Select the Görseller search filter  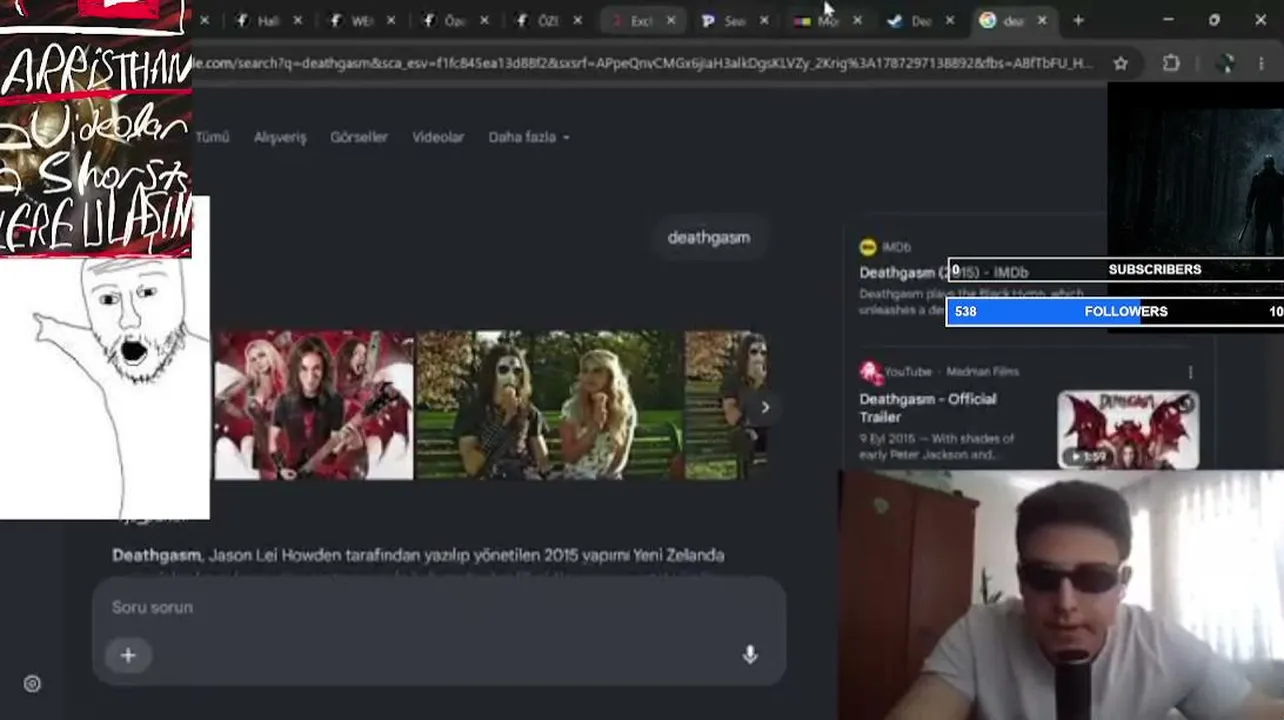click(359, 137)
